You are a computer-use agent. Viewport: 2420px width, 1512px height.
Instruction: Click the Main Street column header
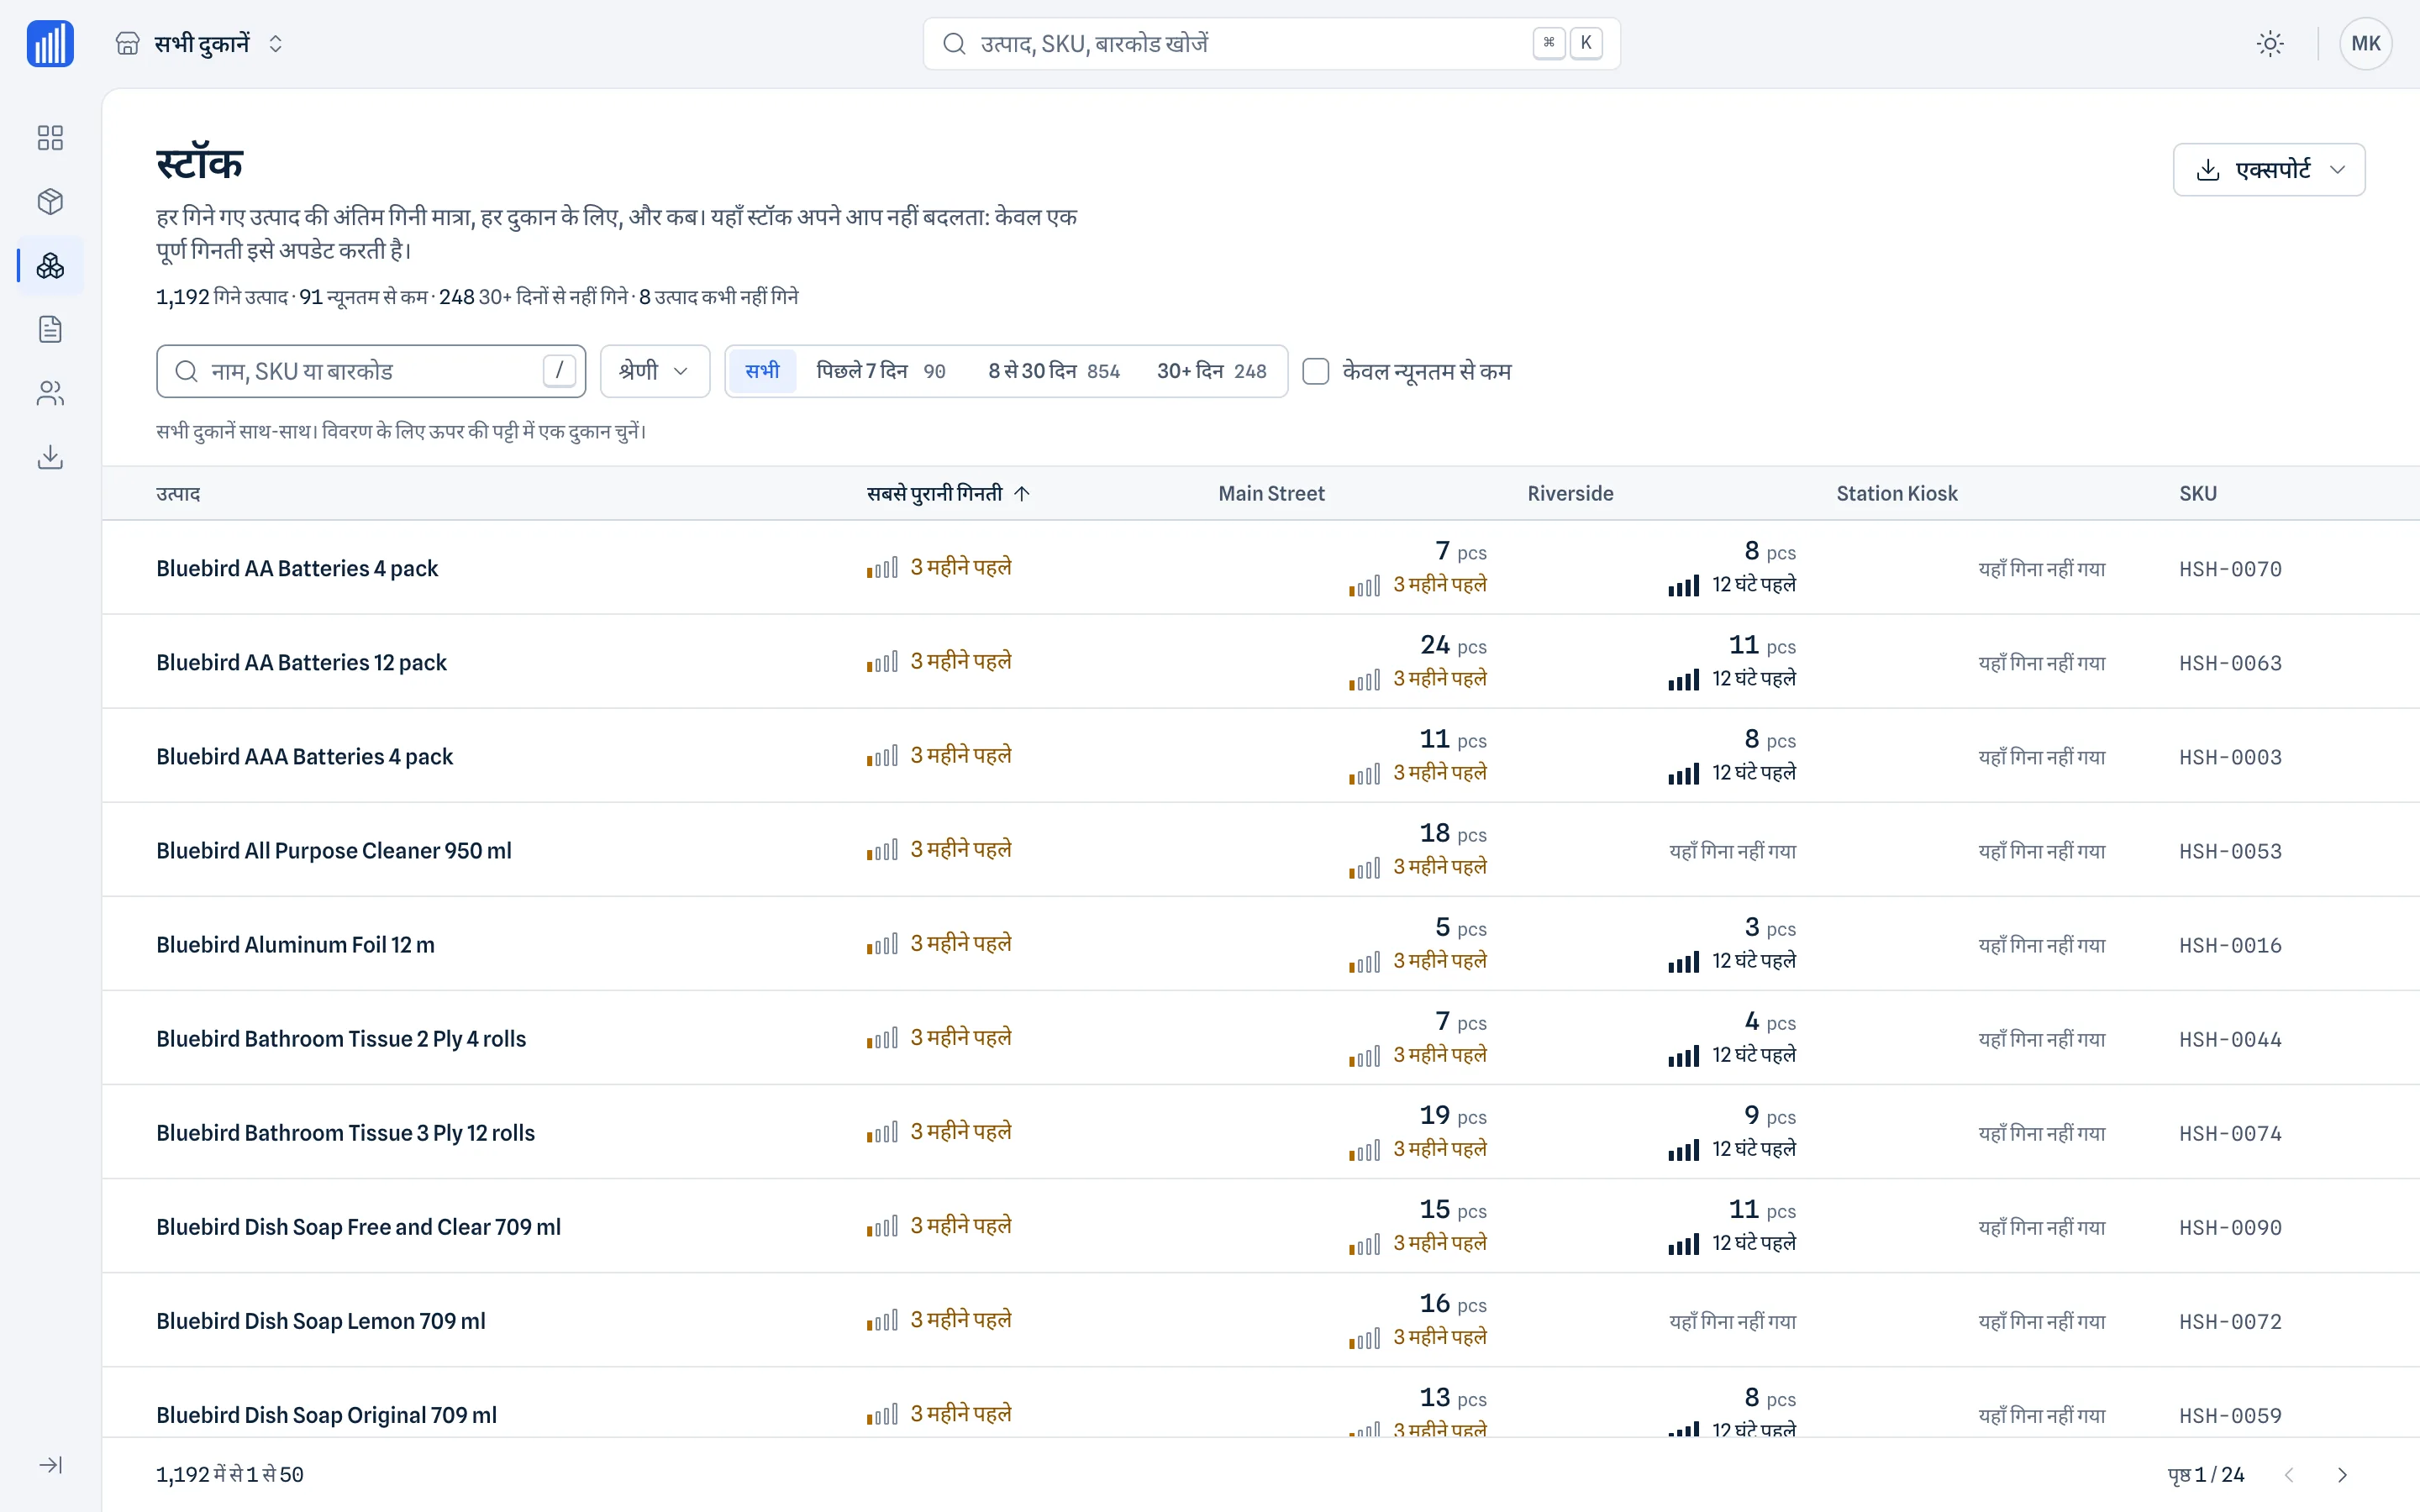pos(1271,494)
